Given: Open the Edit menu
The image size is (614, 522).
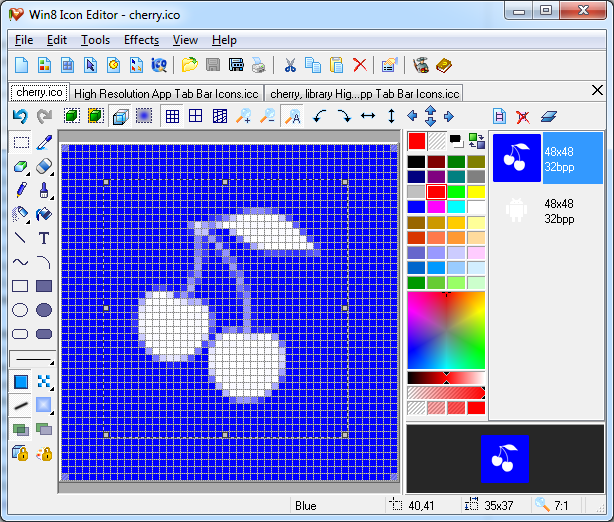Looking at the screenshot, I should (x=57, y=40).
